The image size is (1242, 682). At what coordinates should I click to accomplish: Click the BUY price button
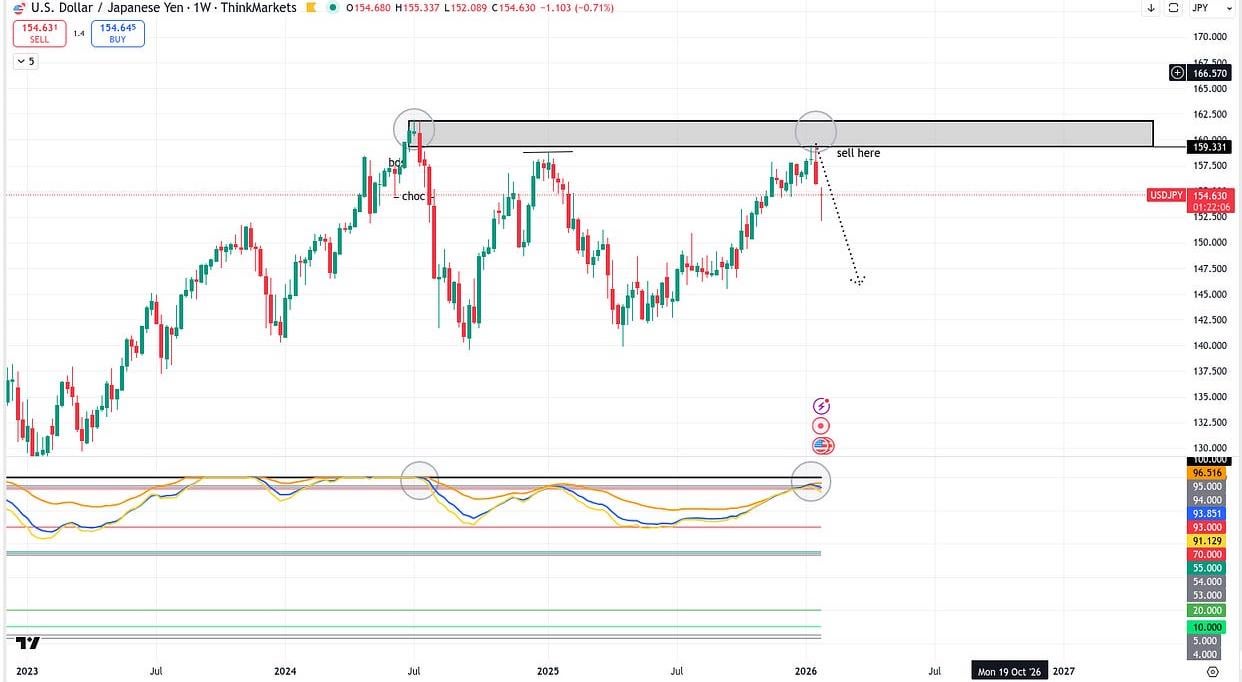(117, 34)
